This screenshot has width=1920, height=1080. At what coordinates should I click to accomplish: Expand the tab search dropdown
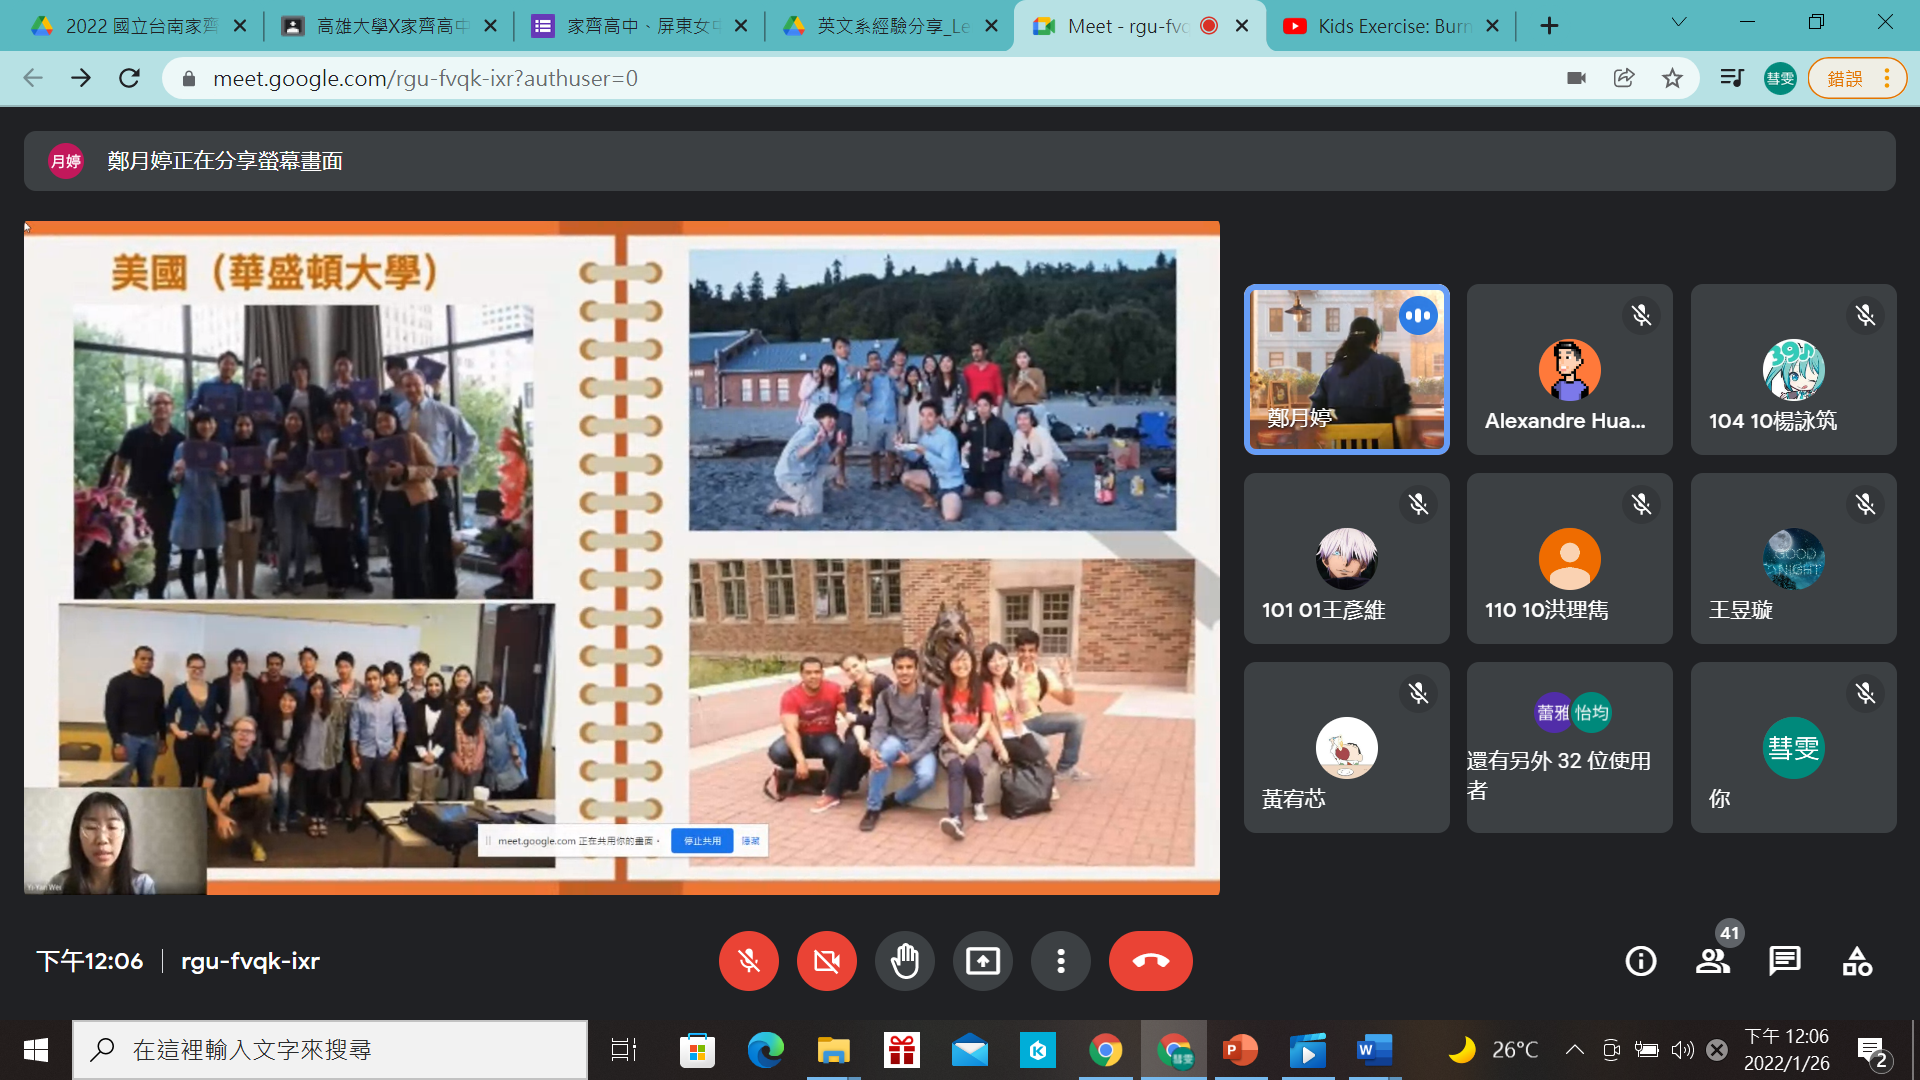(x=1679, y=22)
